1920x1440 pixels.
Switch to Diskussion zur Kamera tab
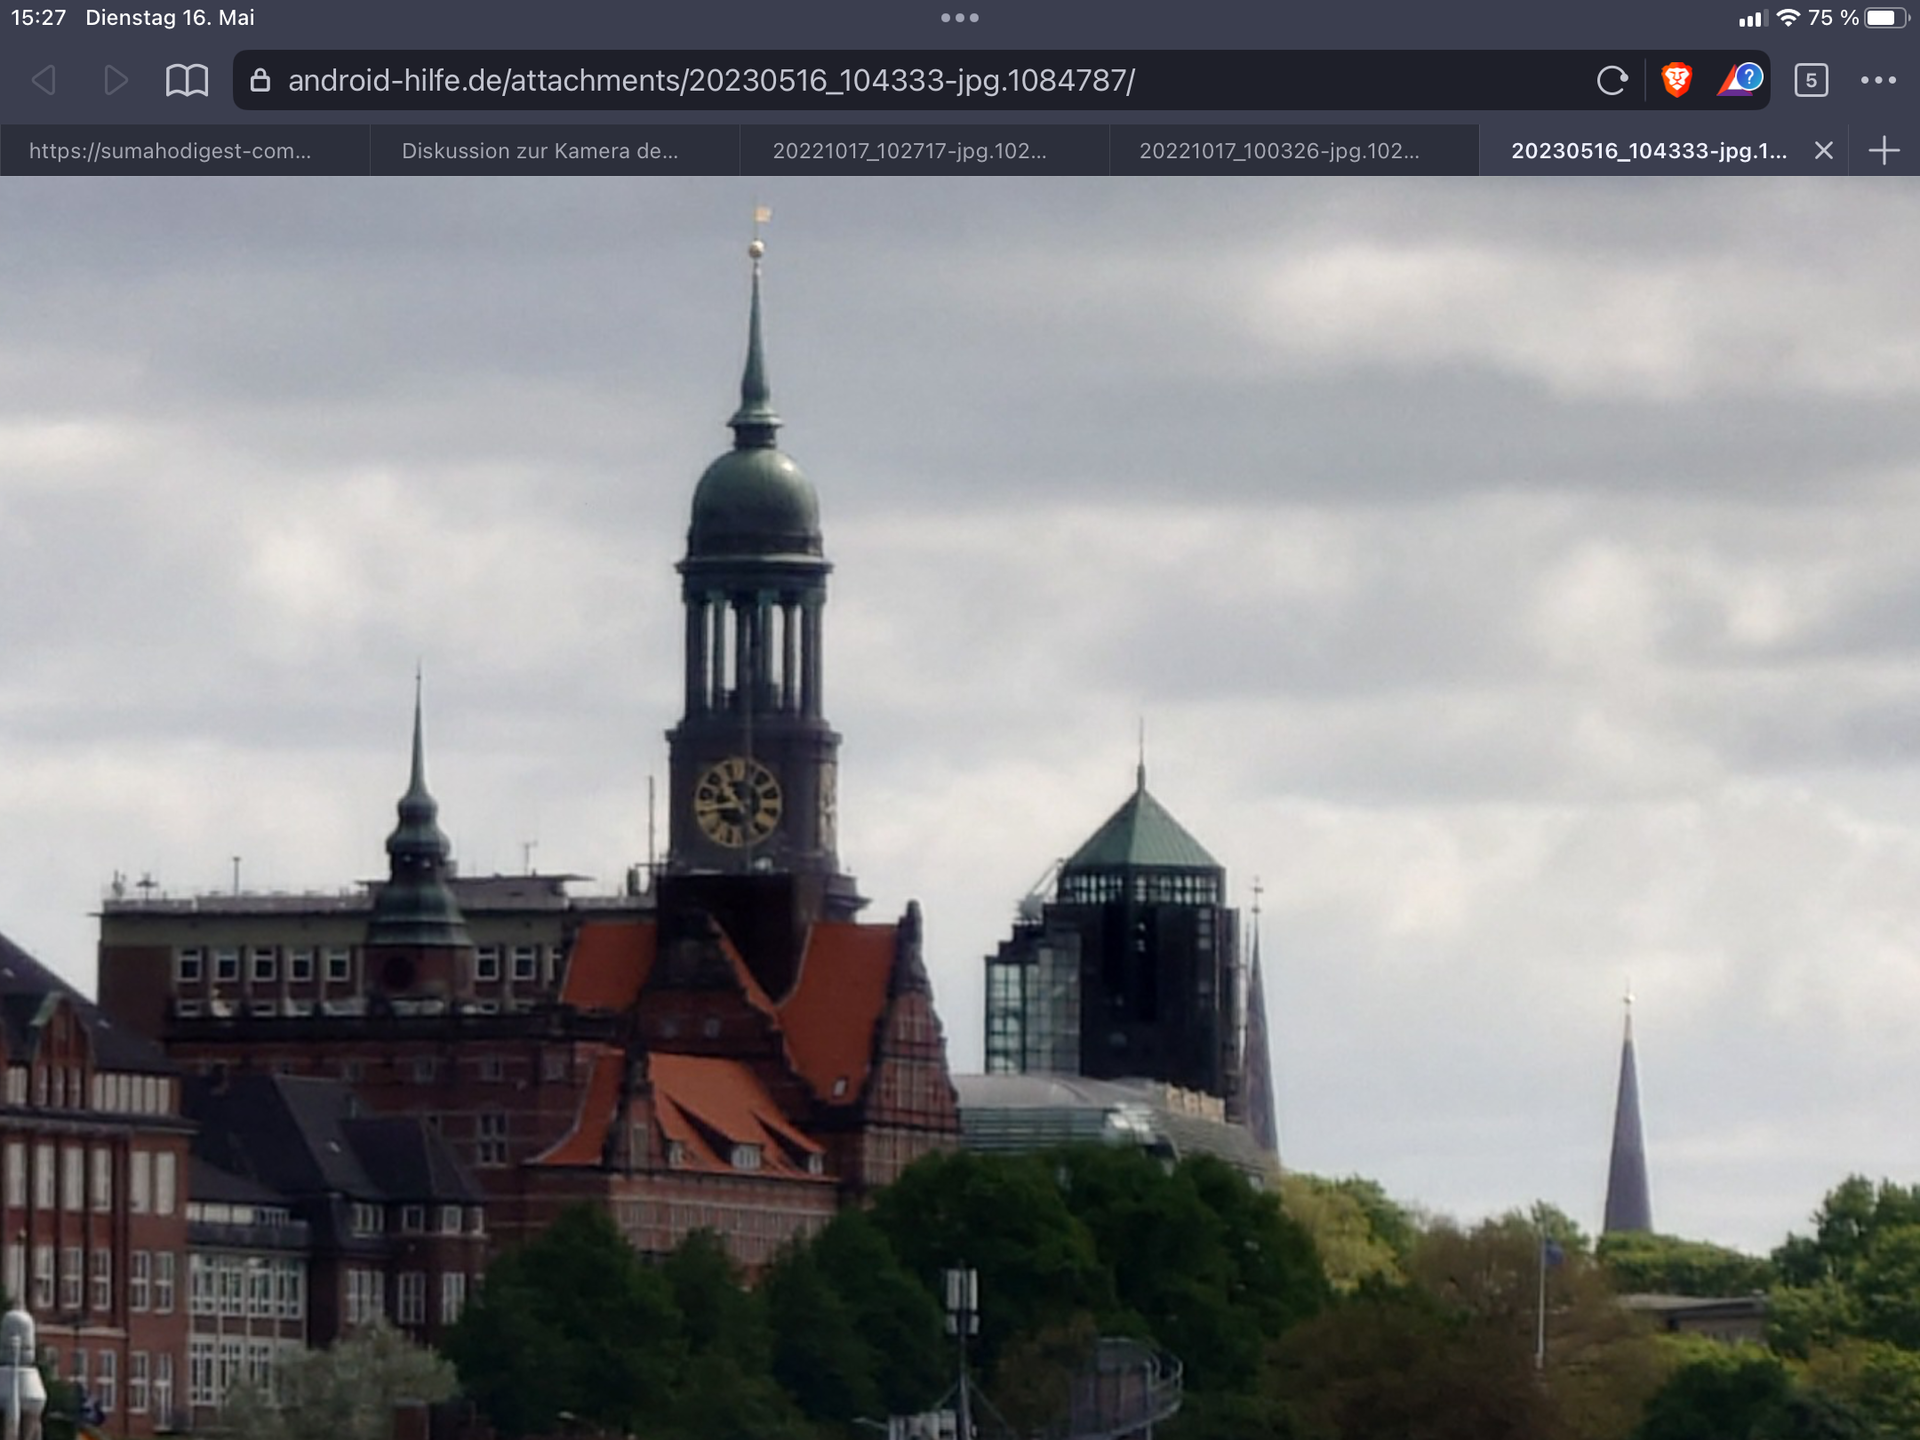(x=540, y=151)
